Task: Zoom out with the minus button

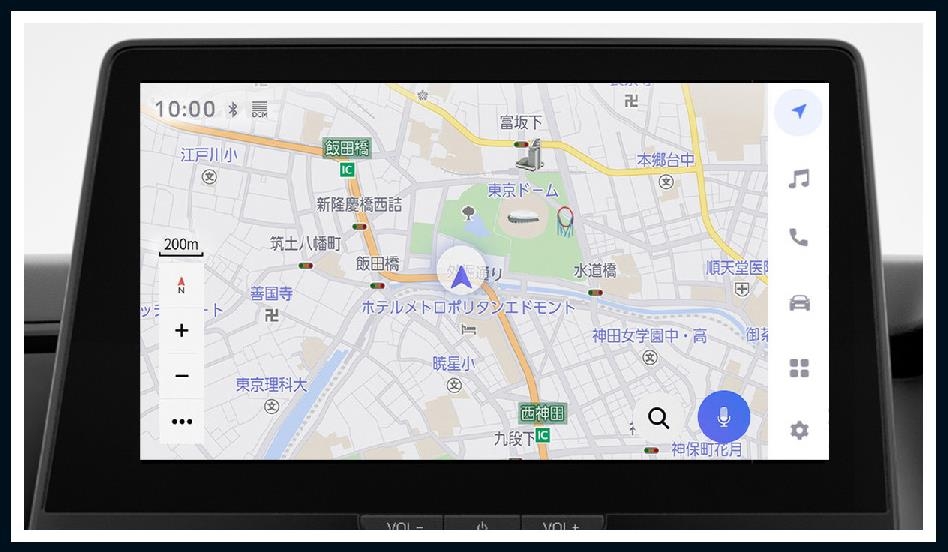Action: (181, 376)
